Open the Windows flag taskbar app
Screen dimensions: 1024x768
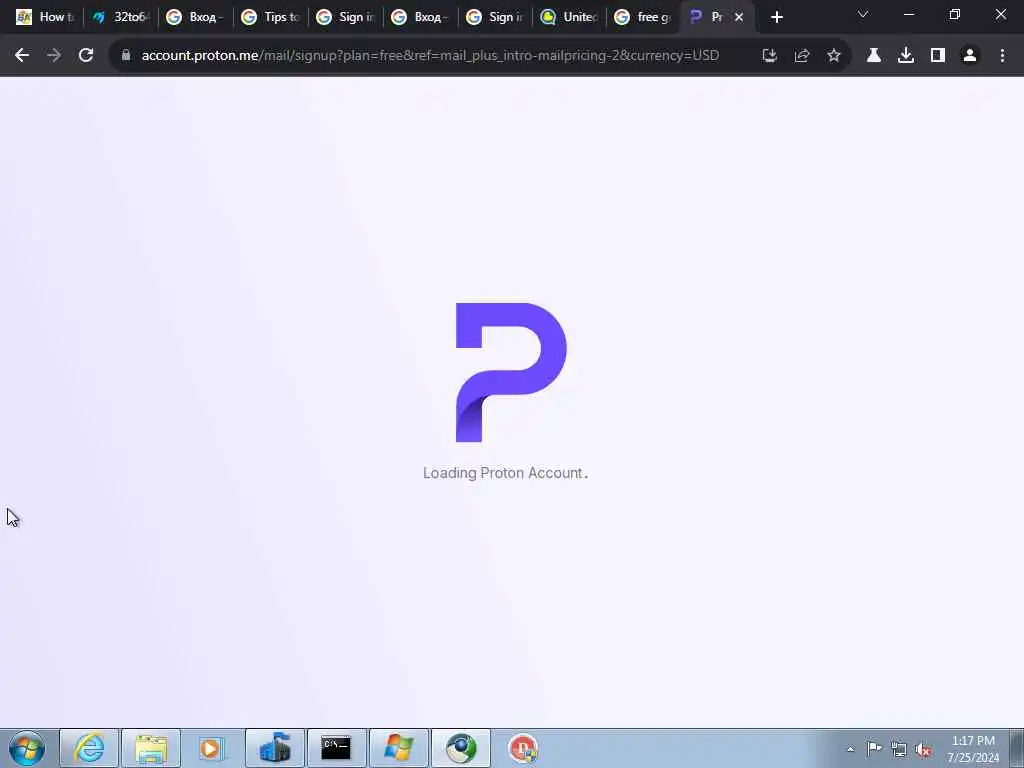398,748
